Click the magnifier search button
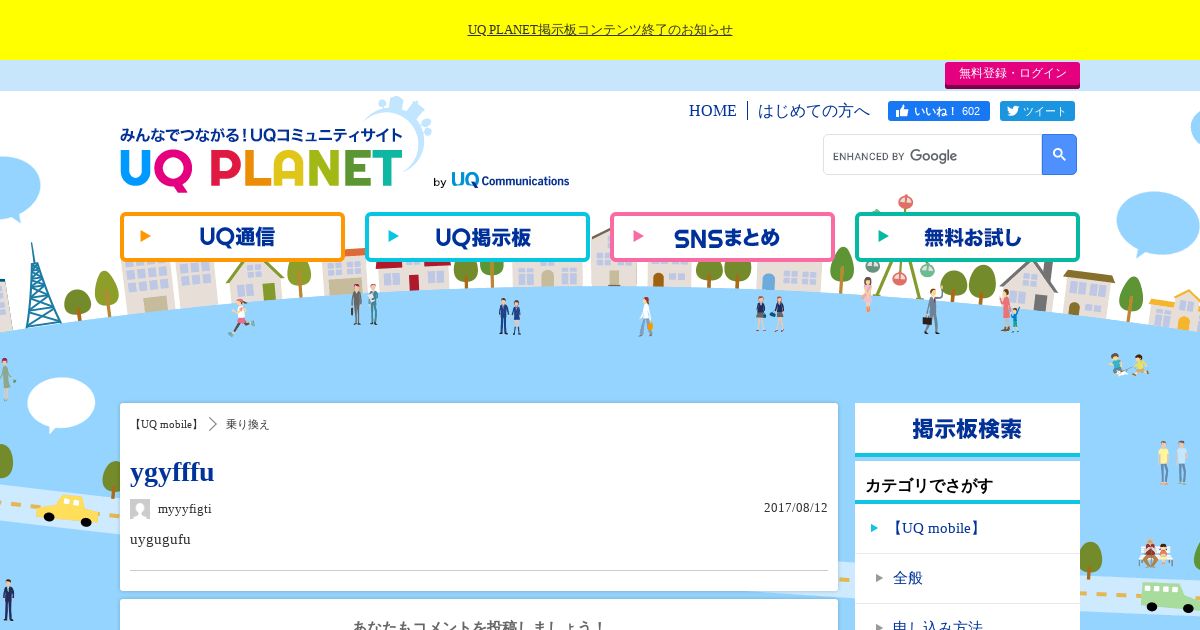Screen dimensions: 1200x630 click(1059, 155)
